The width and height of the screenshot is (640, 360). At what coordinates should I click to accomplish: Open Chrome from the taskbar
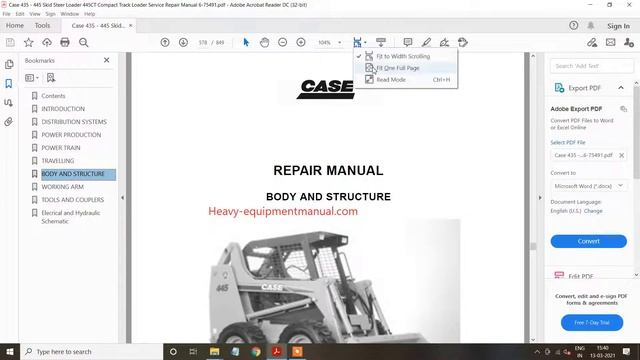pyautogui.click(x=256, y=351)
